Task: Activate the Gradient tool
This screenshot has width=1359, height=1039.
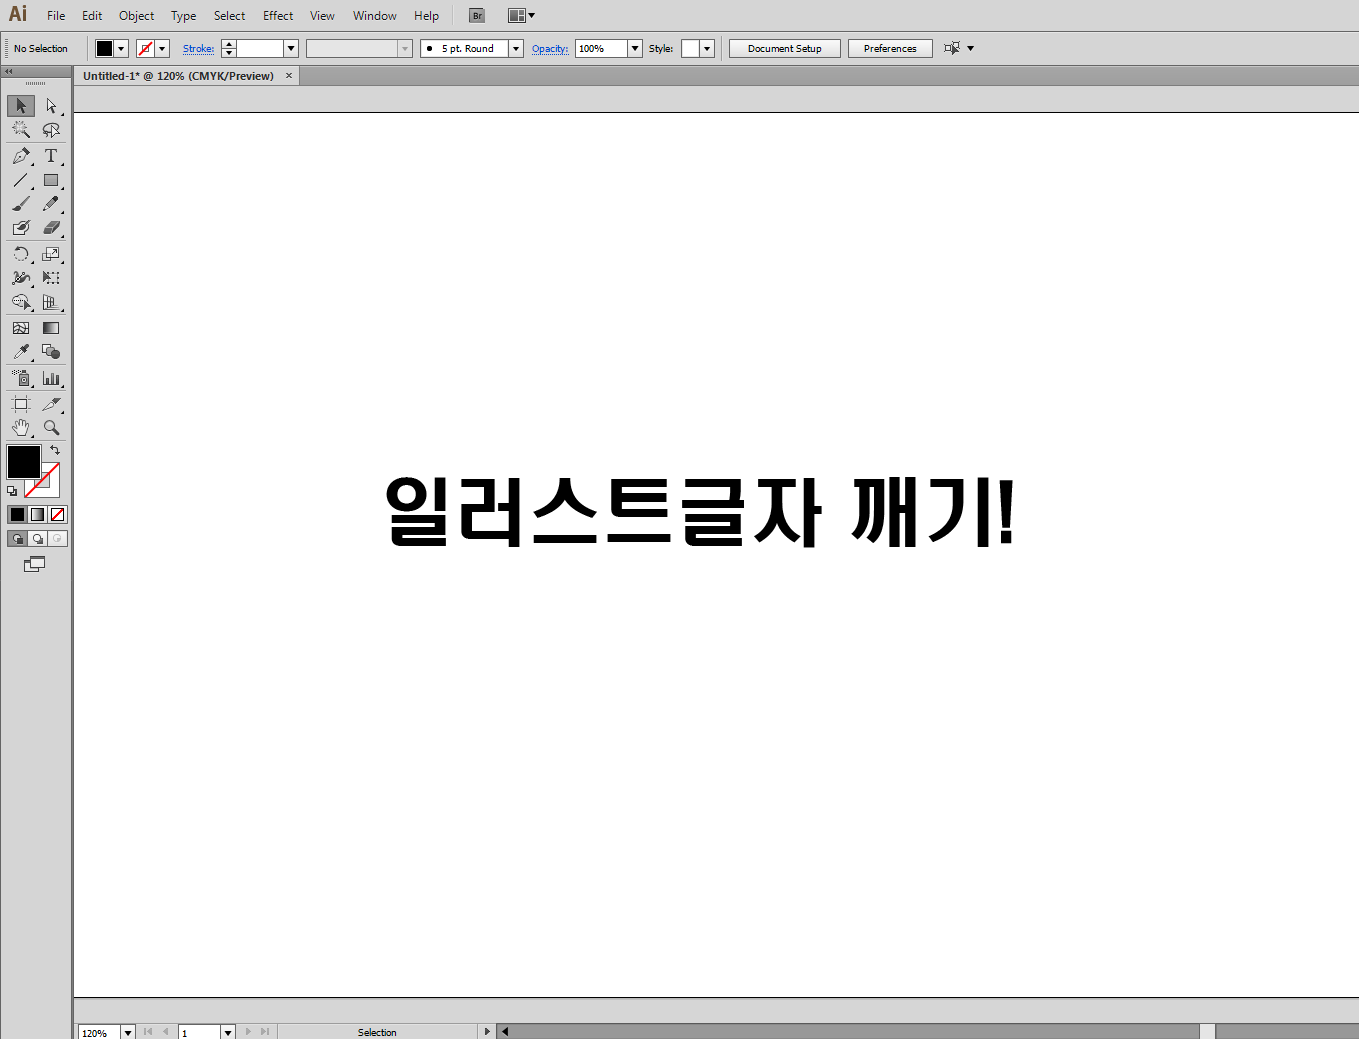Action: [51, 328]
